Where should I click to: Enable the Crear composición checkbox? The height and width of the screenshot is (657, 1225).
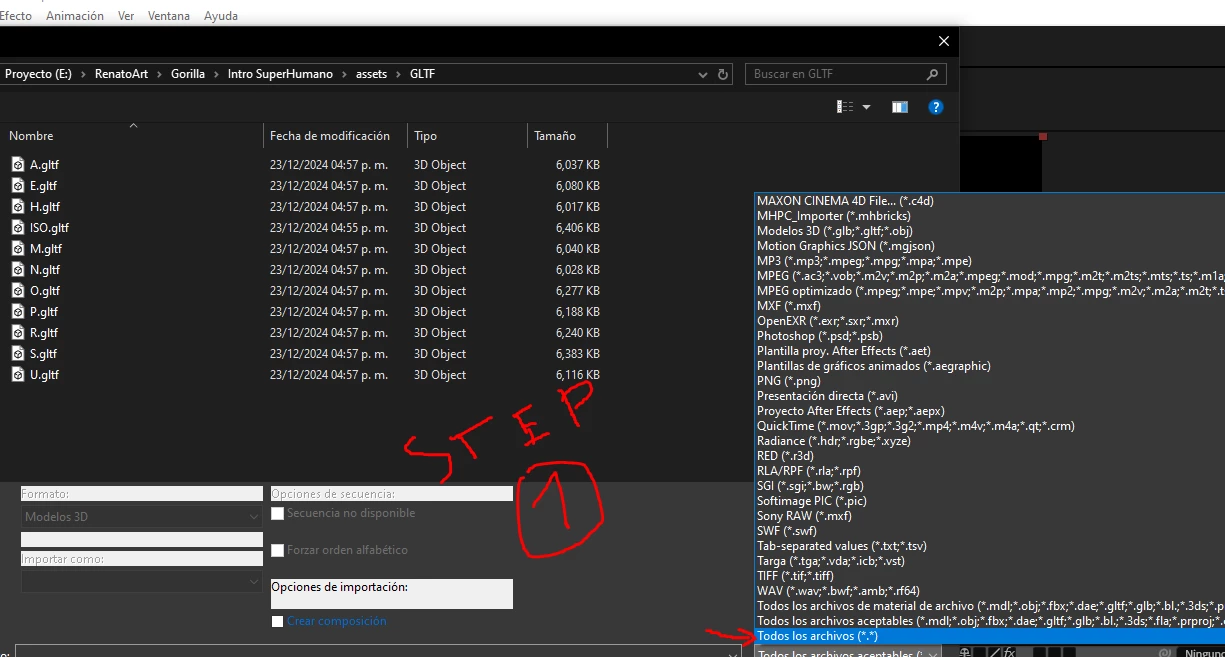[x=278, y=621]
